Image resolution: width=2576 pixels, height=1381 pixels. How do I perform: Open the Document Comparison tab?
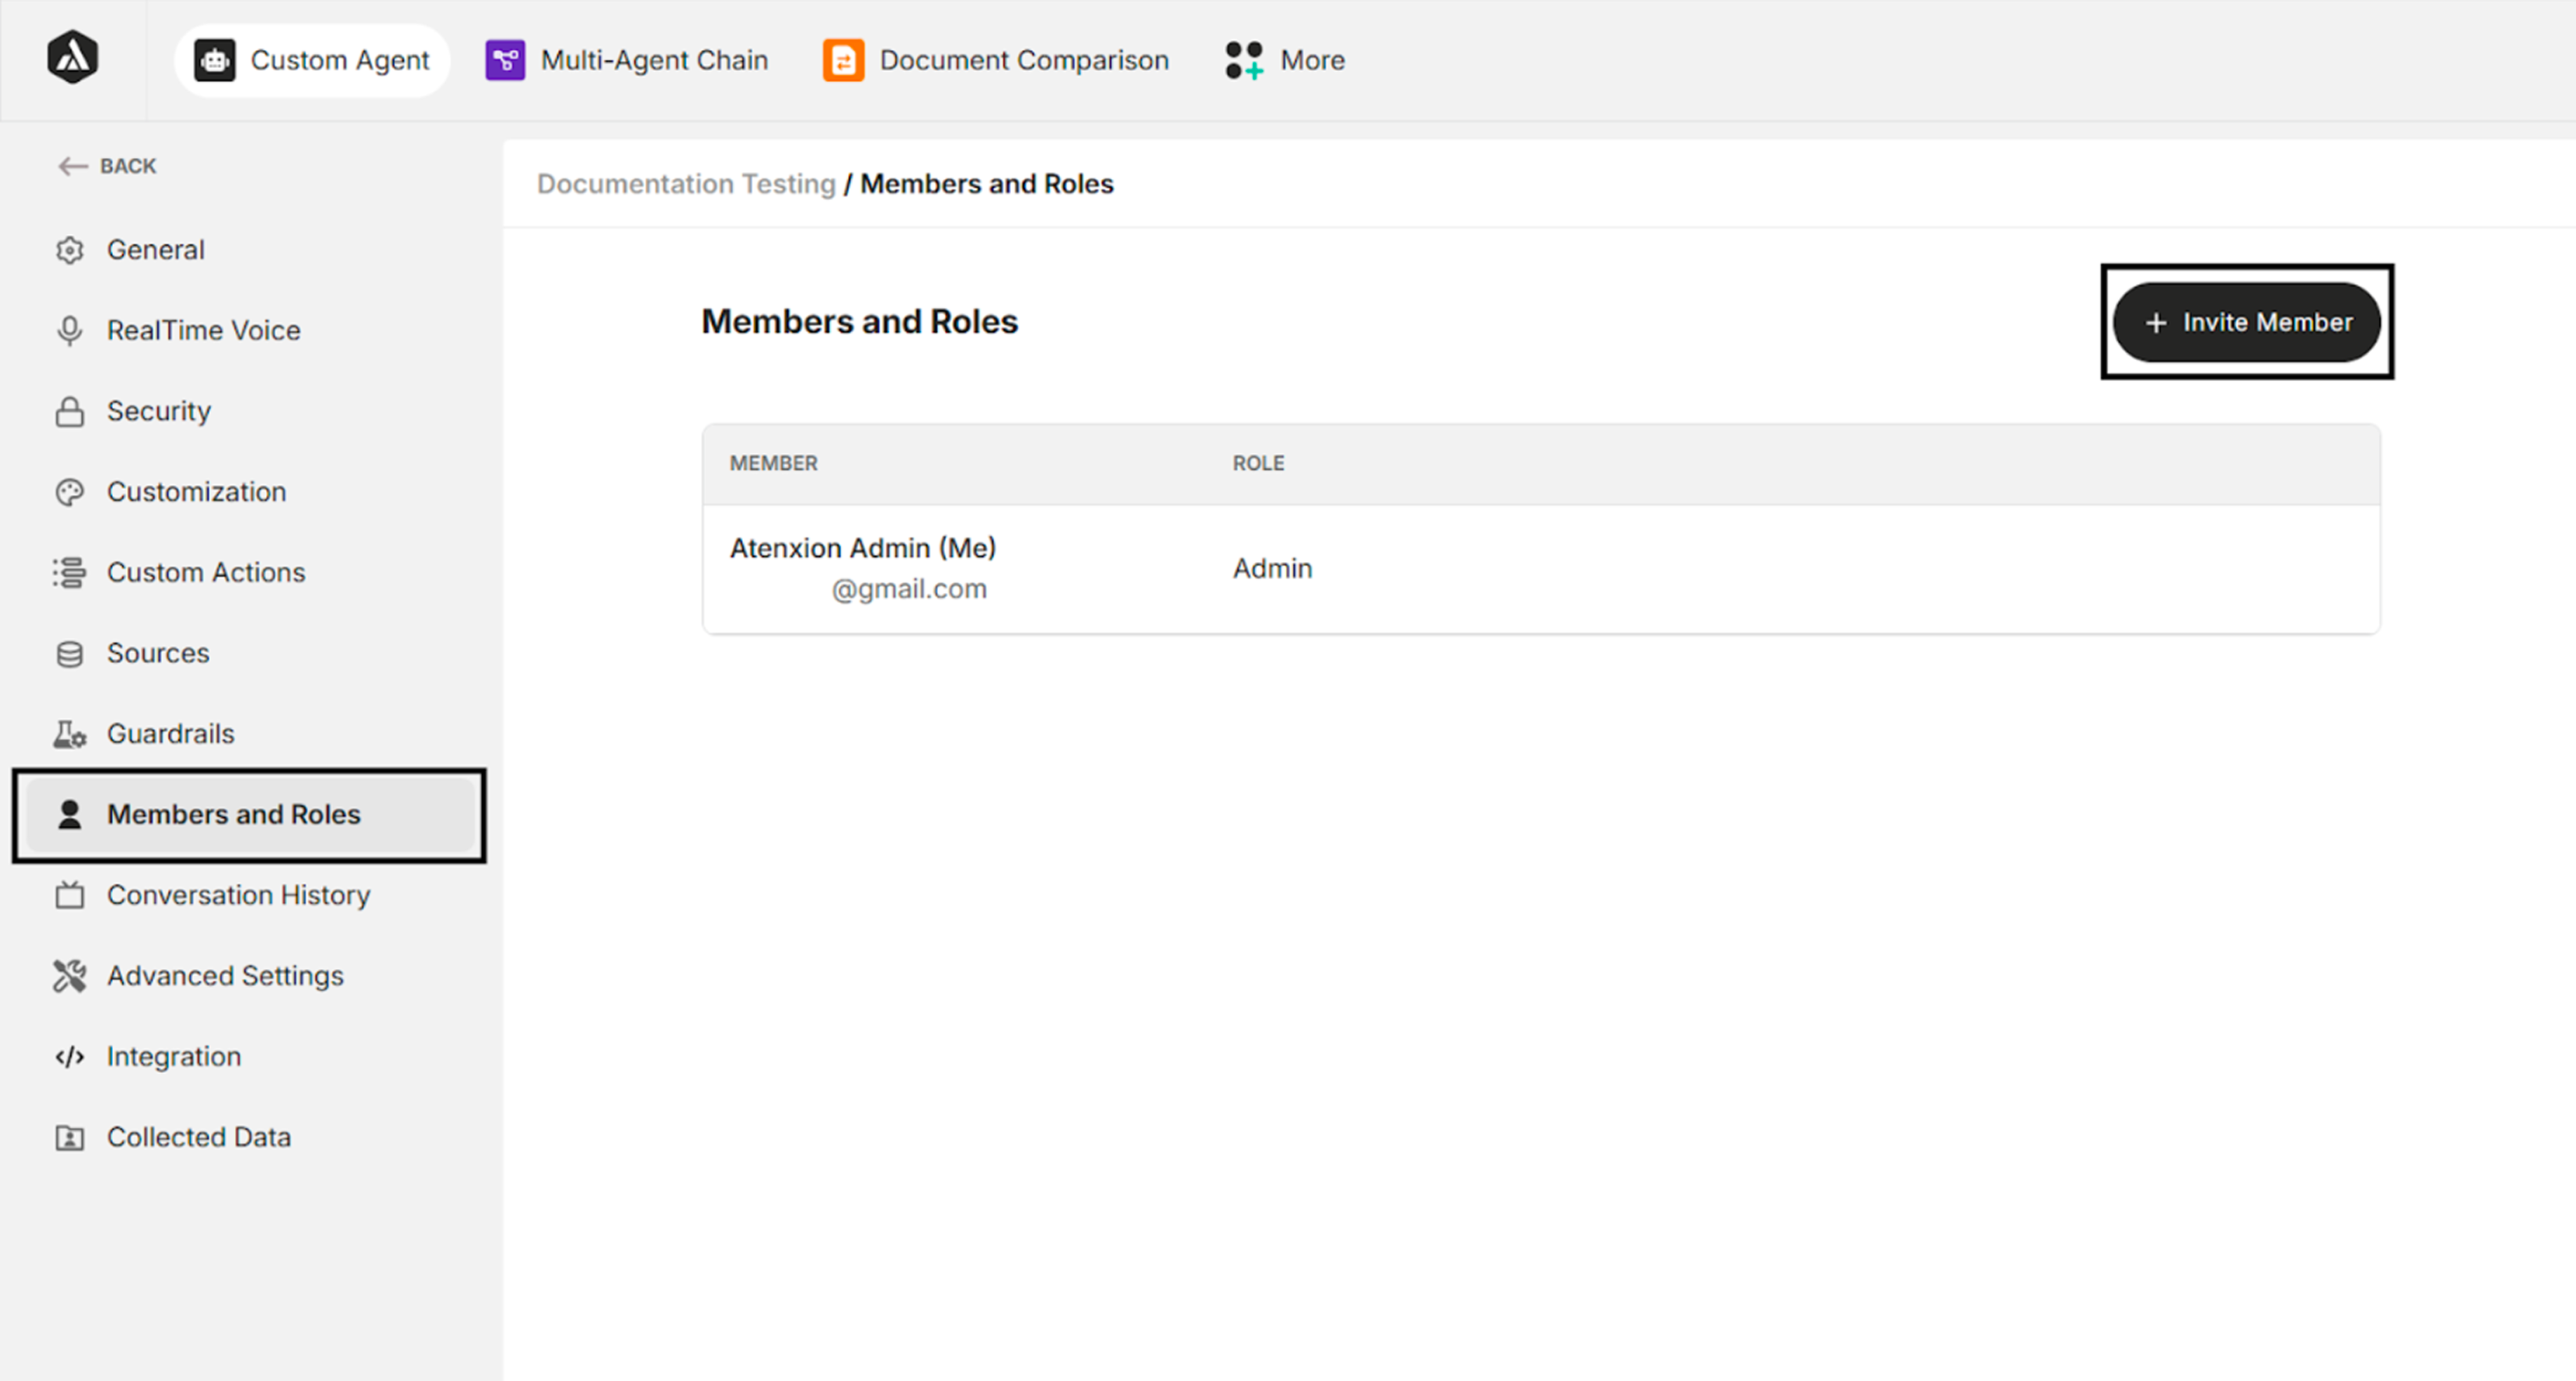tap(995, 60)
